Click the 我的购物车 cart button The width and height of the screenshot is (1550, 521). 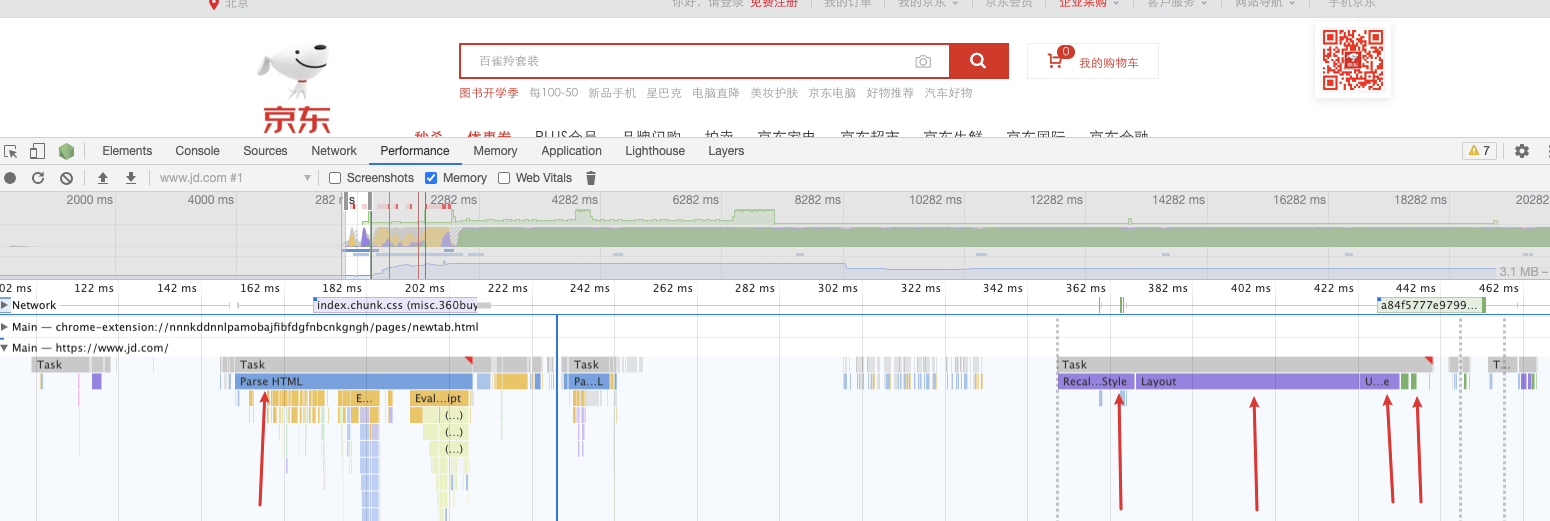[1092, 61]
